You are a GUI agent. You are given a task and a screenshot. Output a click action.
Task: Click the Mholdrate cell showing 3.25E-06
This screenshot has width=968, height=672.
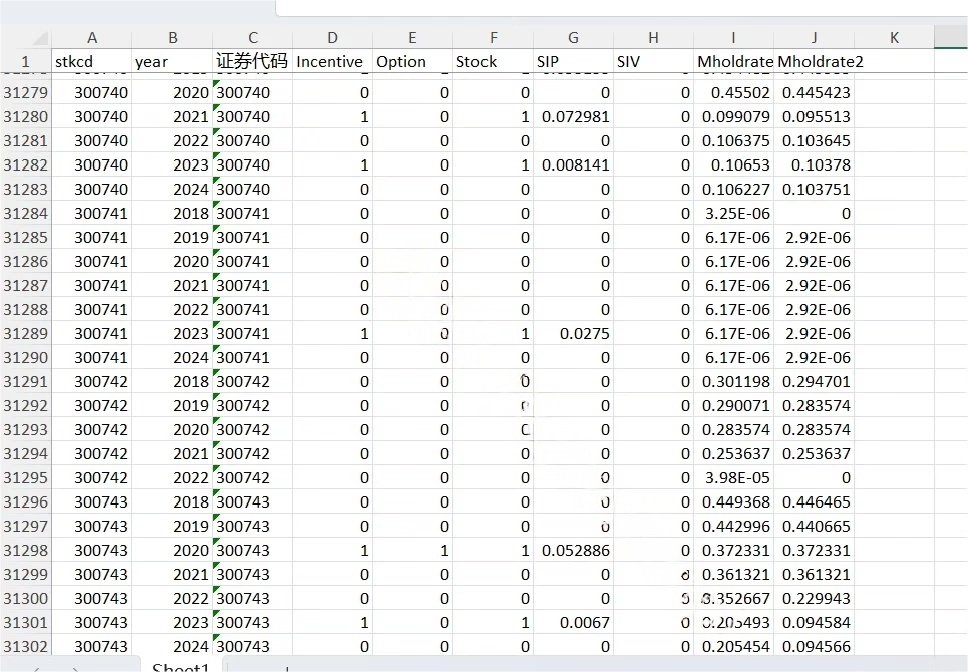[x=734, y=213]
